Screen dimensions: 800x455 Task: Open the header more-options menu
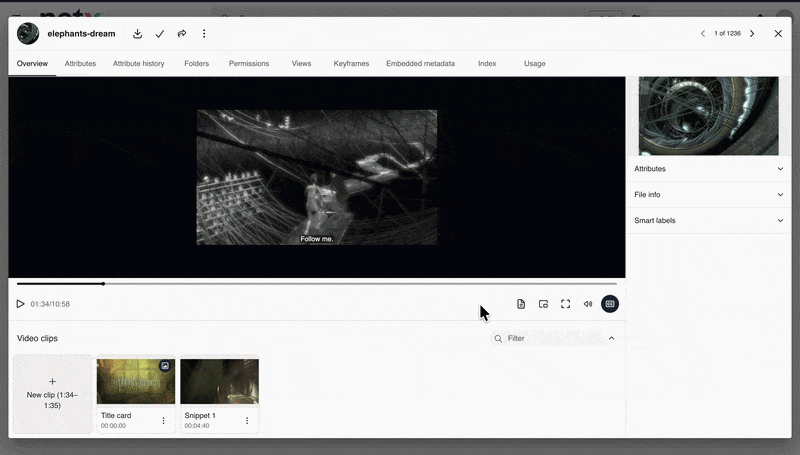[x=204, y=34]
